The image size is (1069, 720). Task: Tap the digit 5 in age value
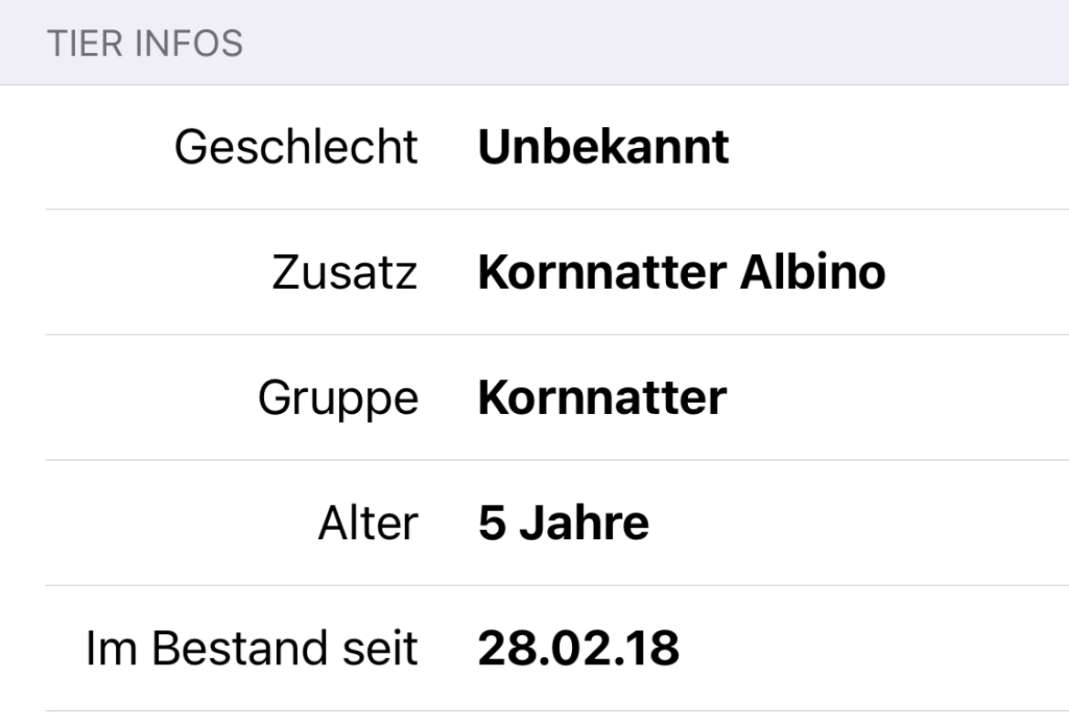tap(492, 523)
